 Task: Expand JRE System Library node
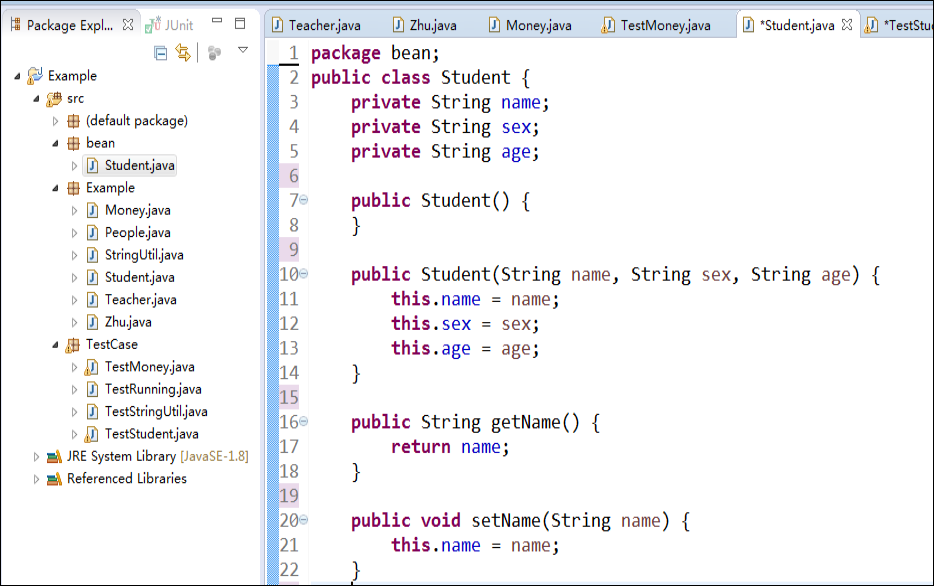point(36,457)
